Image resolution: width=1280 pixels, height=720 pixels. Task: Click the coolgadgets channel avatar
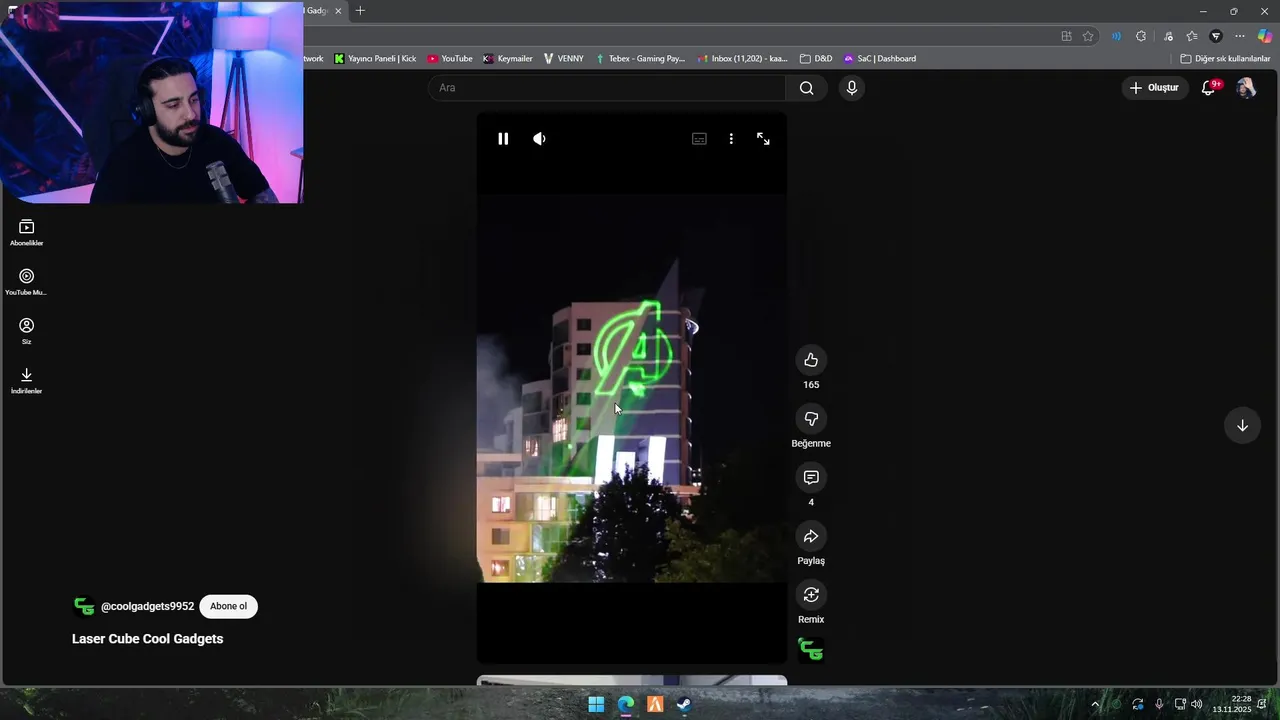tap(84, 606)
